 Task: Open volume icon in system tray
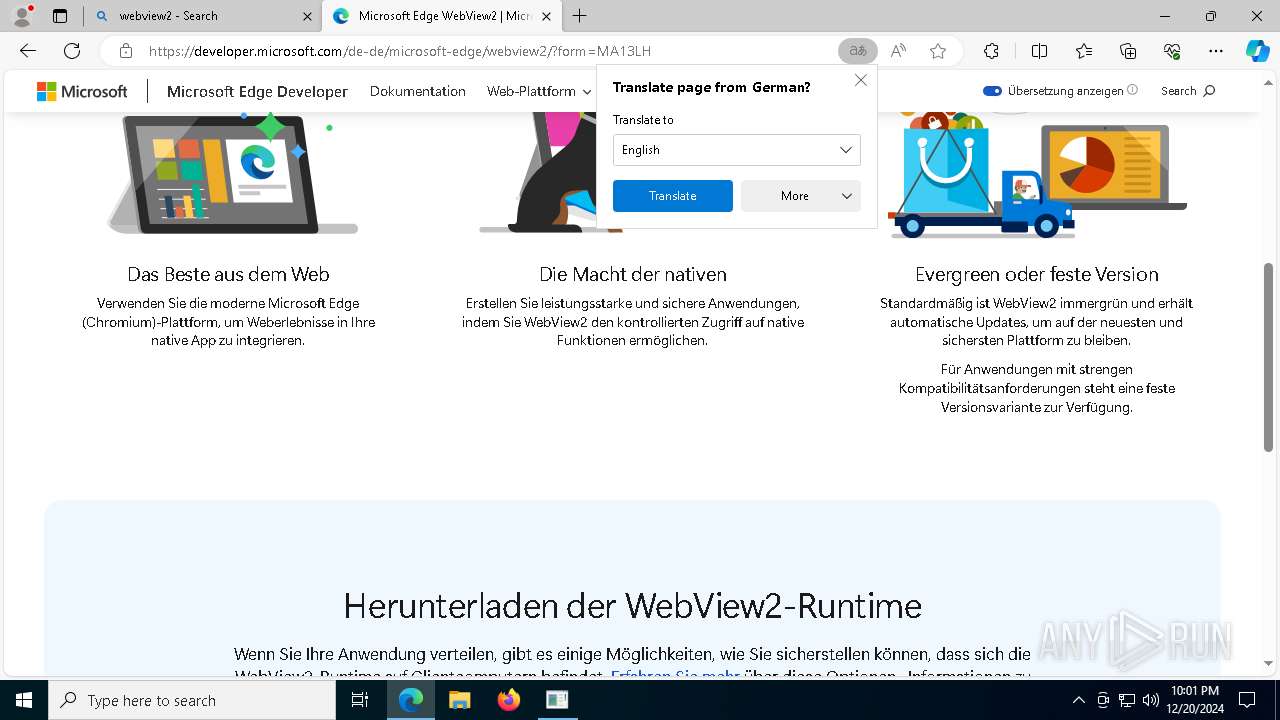tap(1150, 700)
